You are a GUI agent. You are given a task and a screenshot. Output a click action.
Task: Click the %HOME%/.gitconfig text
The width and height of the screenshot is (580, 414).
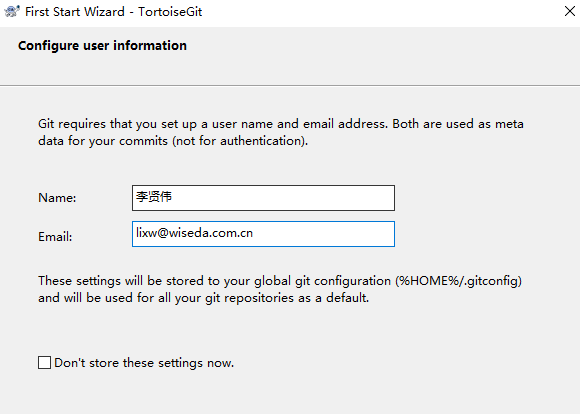pyautogui.click(x=458, y=281)
